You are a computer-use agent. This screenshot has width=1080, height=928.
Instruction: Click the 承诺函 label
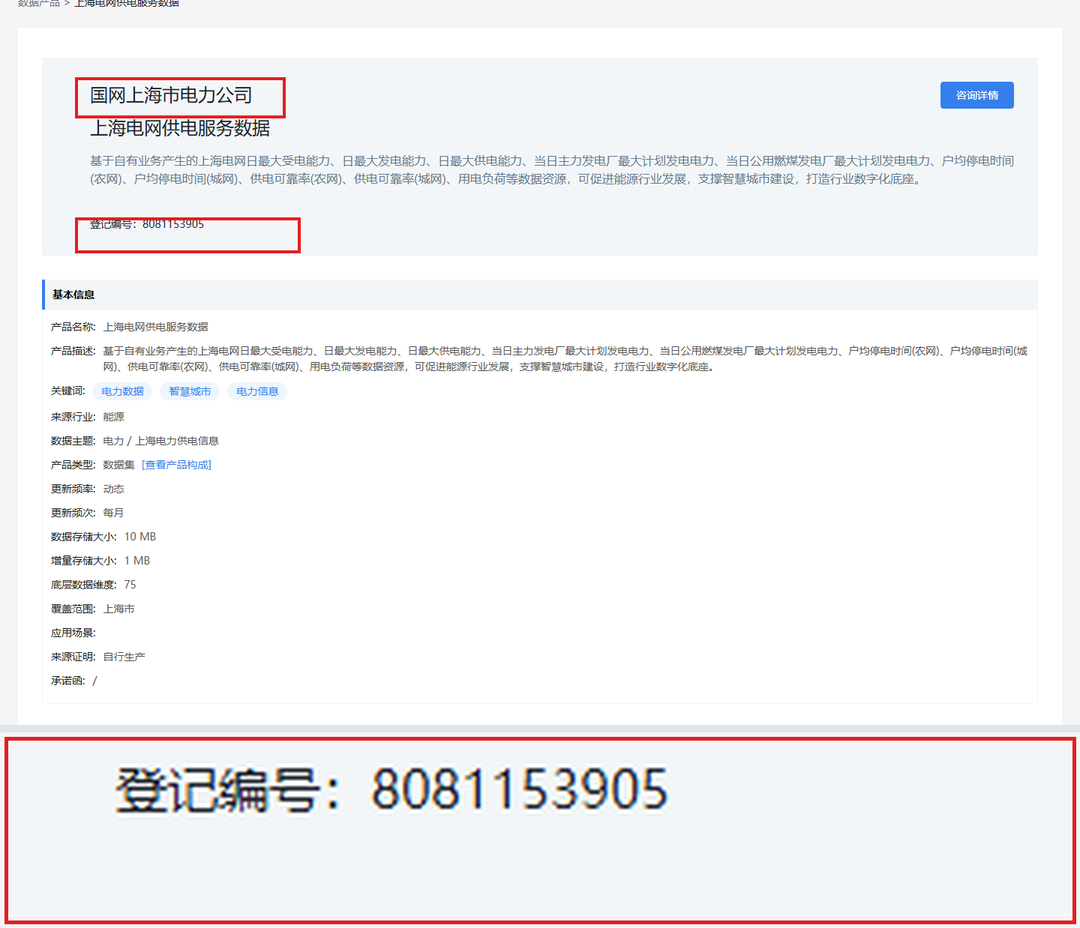[68, 681]
